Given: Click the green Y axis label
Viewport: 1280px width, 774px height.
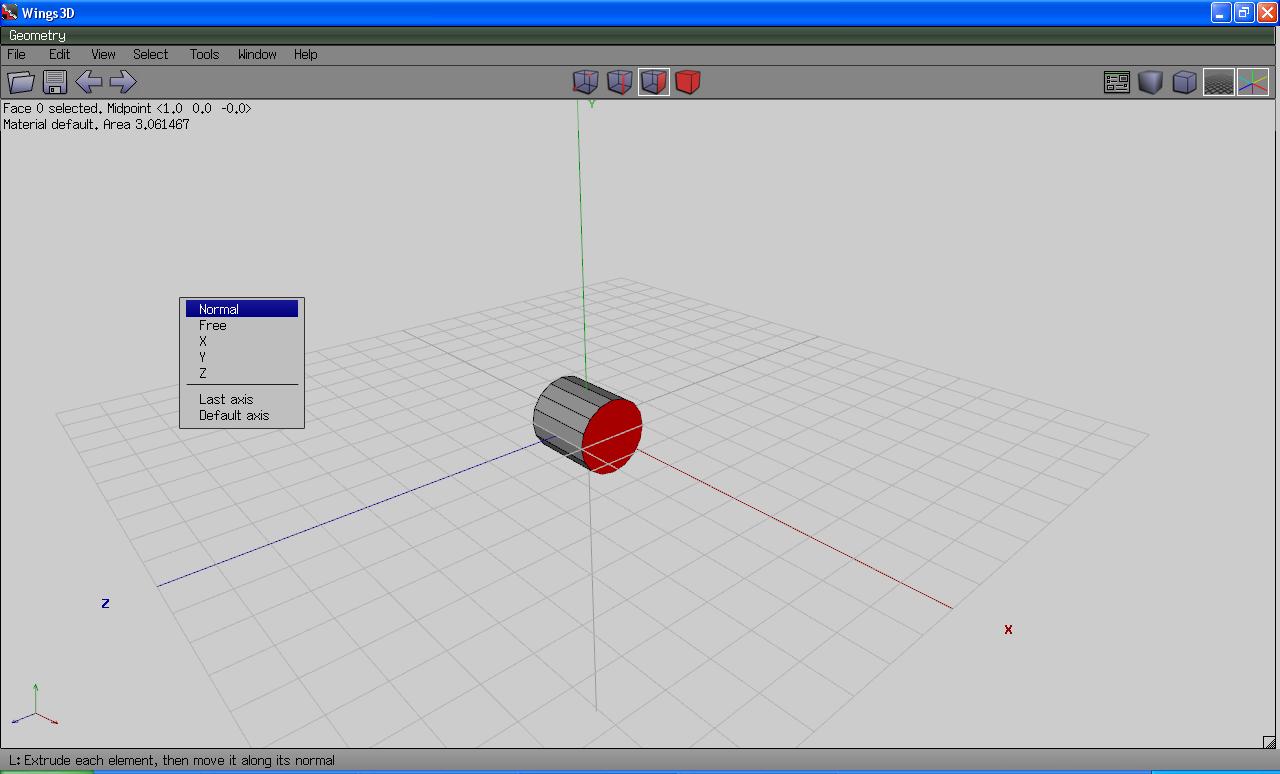Looking at the screenshot, I should (x=591, y=103).
